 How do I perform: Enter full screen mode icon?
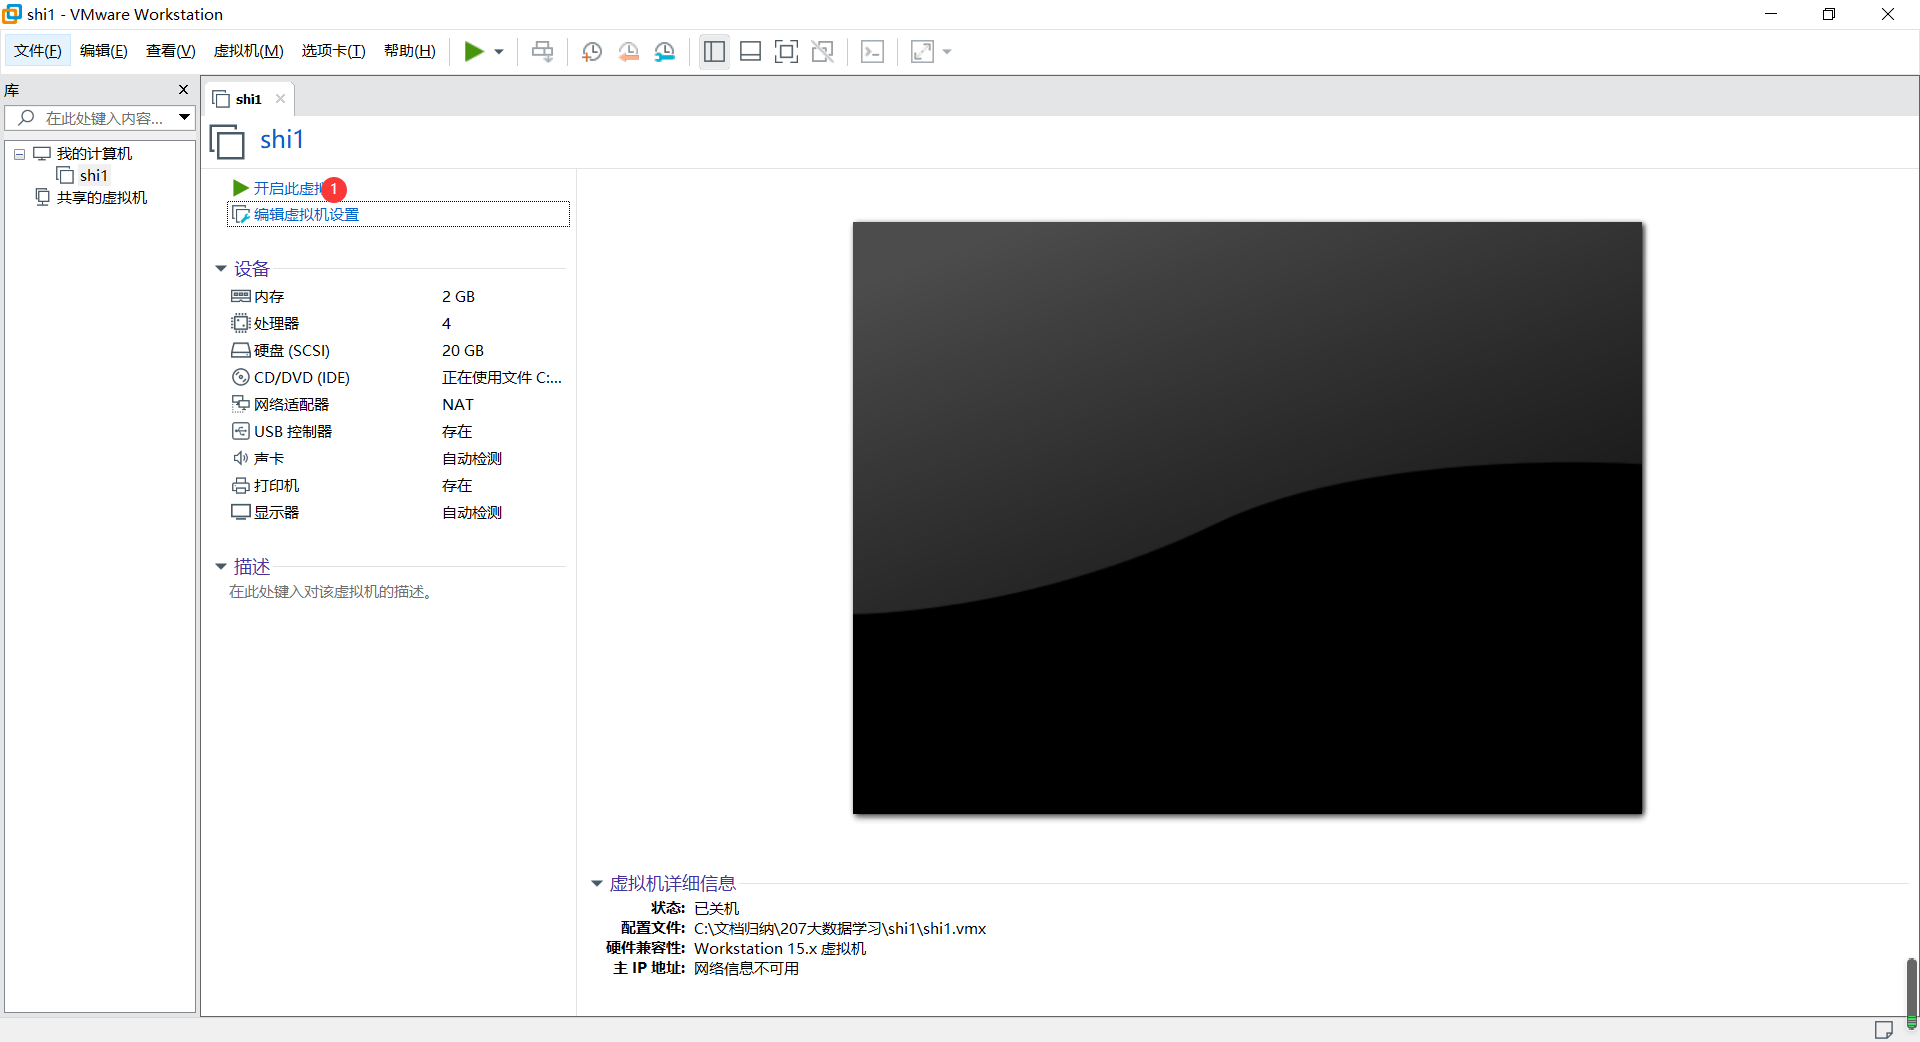(786, 52)
